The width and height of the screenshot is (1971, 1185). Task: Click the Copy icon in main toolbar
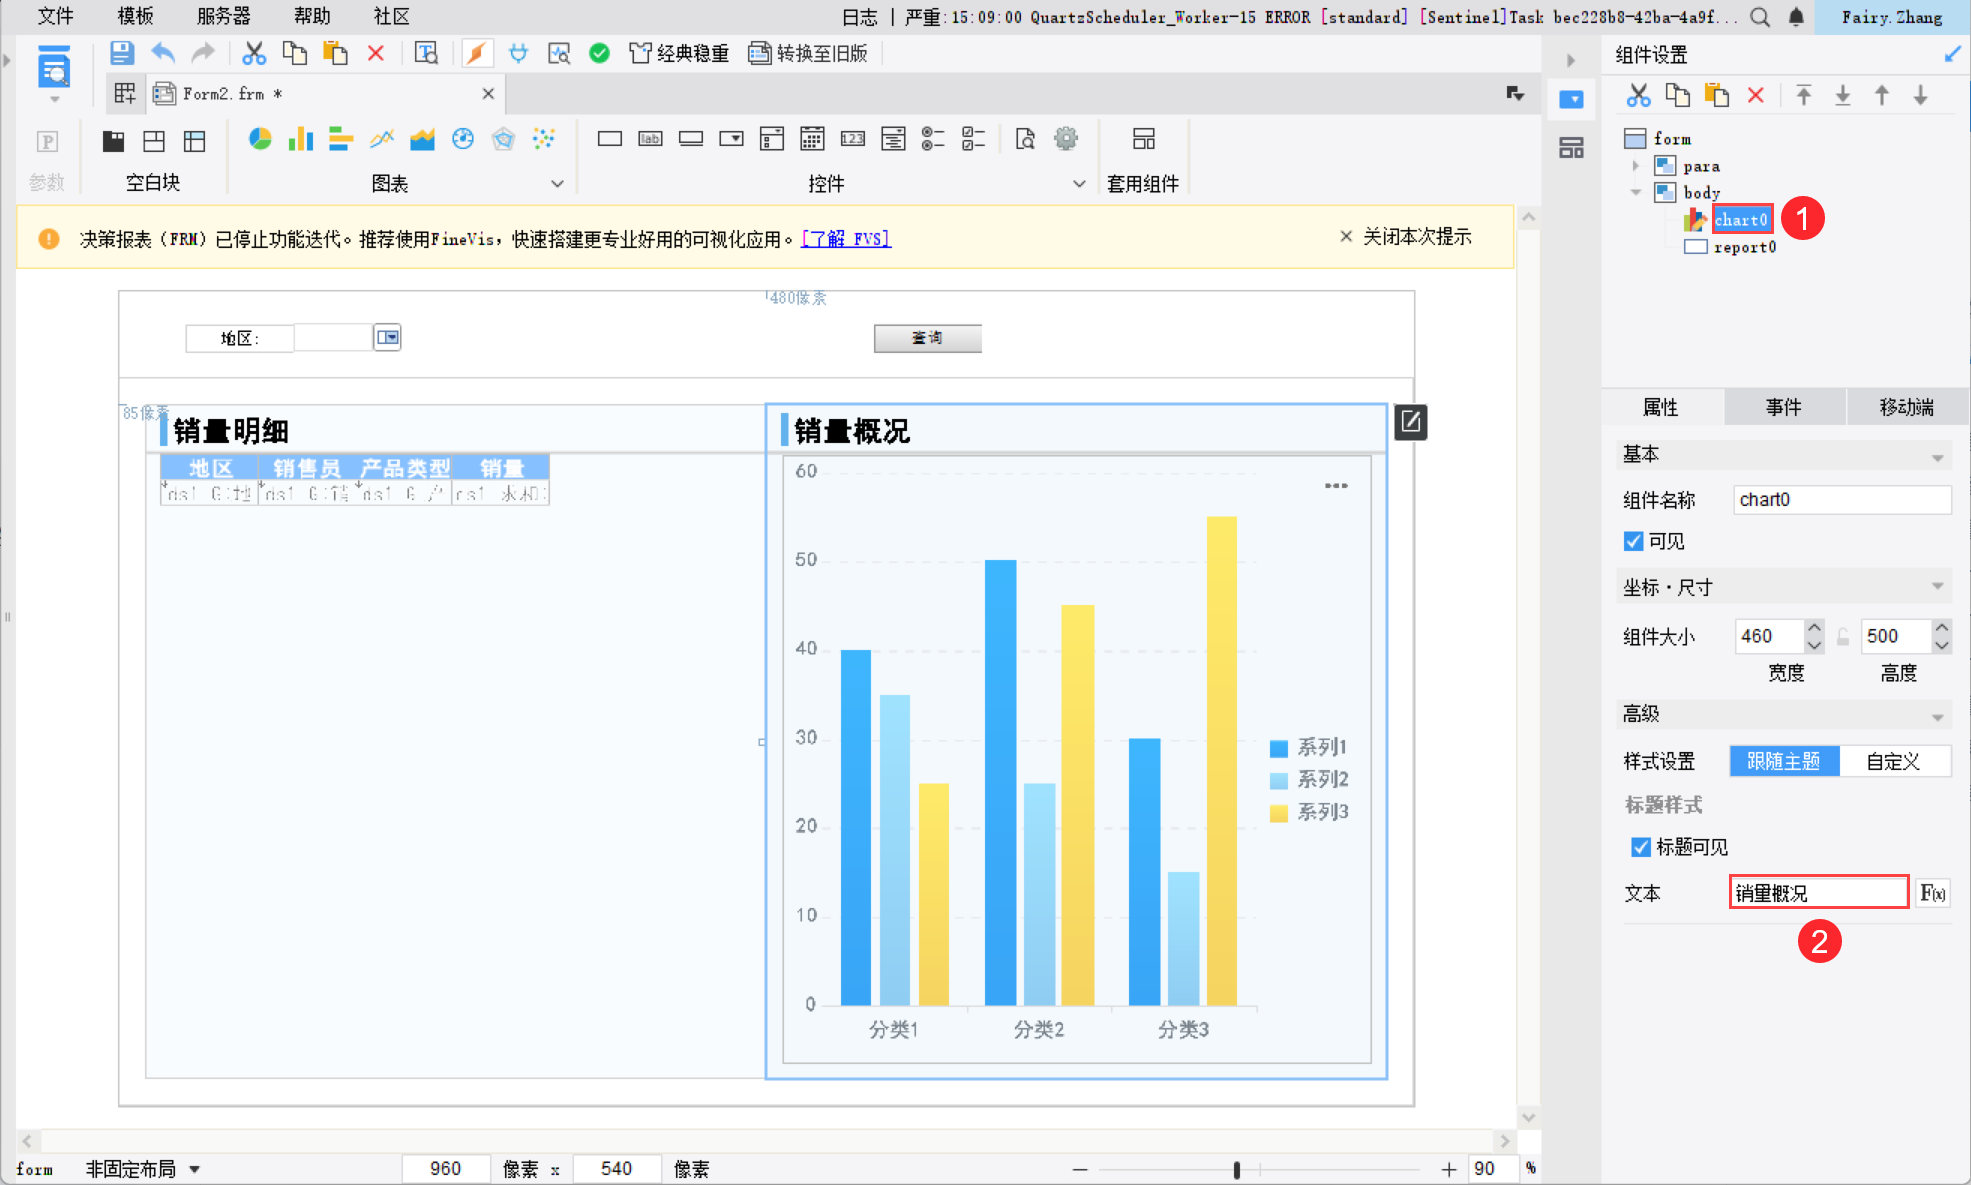[x=295, y=53]
